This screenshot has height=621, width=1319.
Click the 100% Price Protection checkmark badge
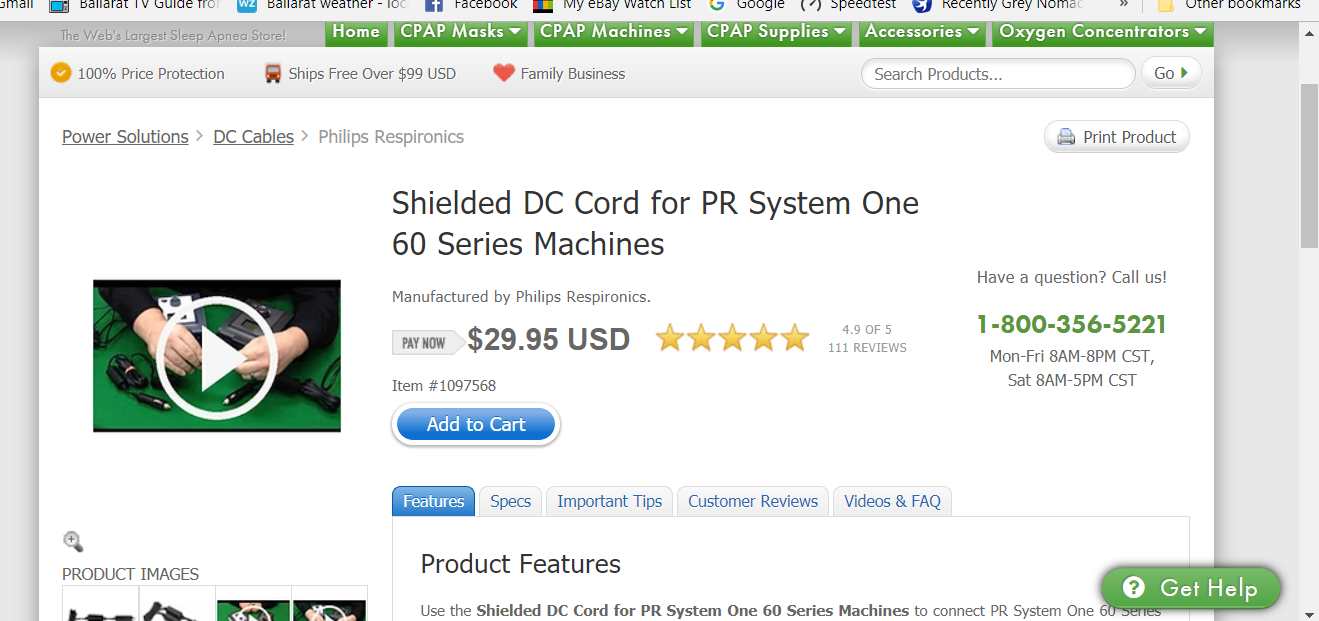[x=61, y=73]
